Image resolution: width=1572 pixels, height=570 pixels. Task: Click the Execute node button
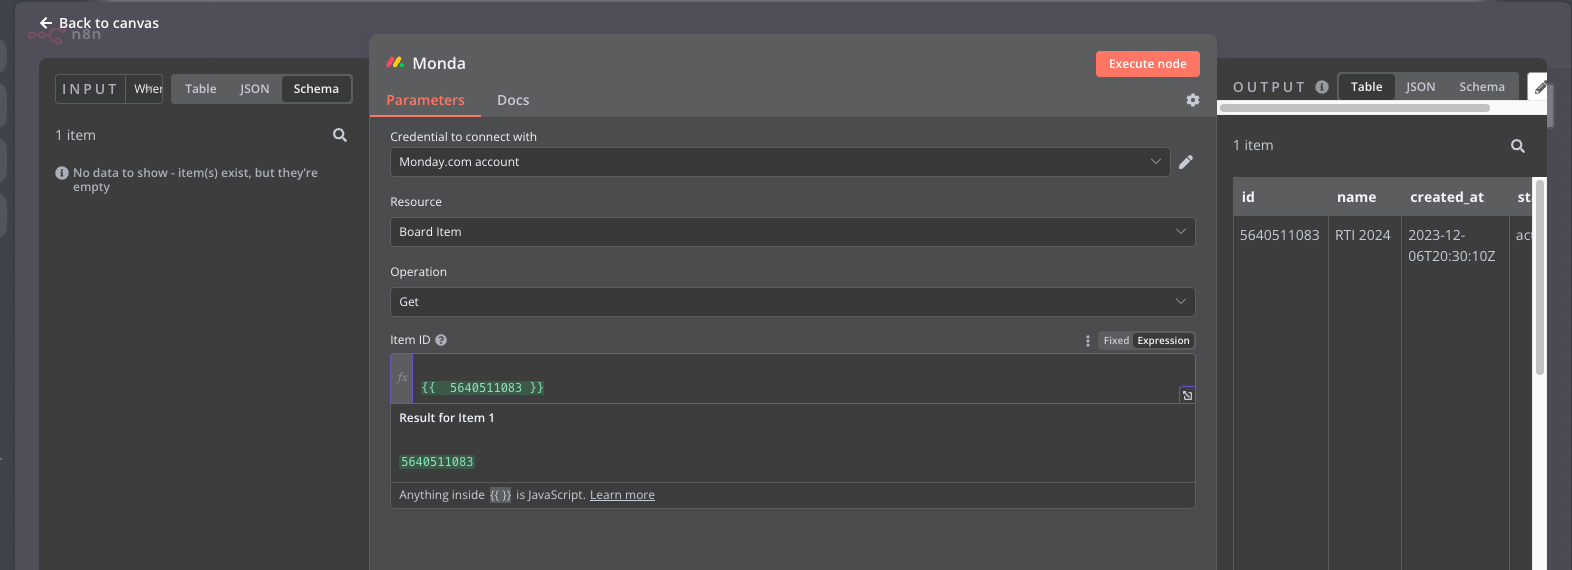click(x=1147, y=64)
